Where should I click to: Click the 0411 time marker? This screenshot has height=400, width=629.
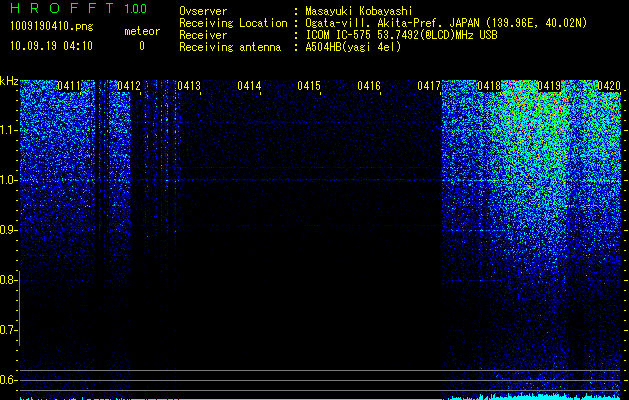coord(69,86)
